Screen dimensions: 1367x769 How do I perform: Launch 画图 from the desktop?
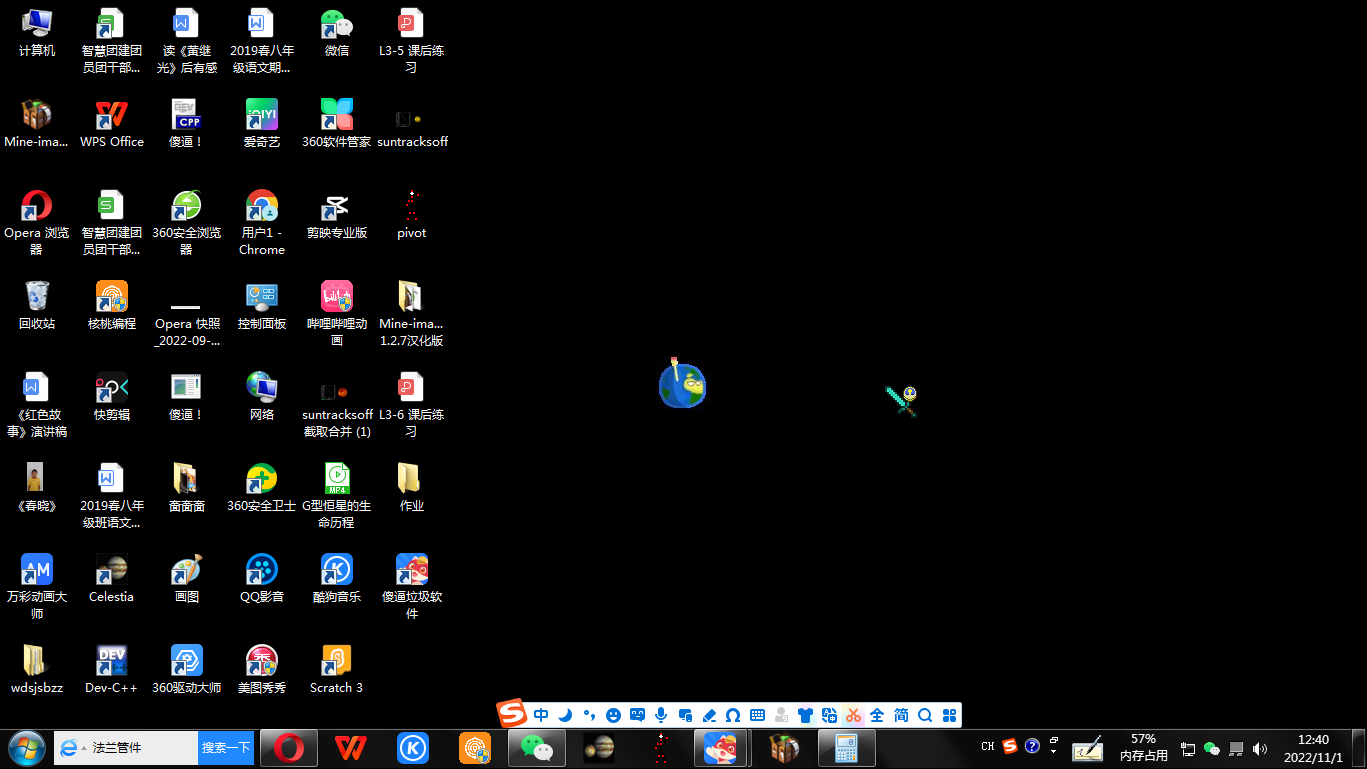click(x=186, y=578)
